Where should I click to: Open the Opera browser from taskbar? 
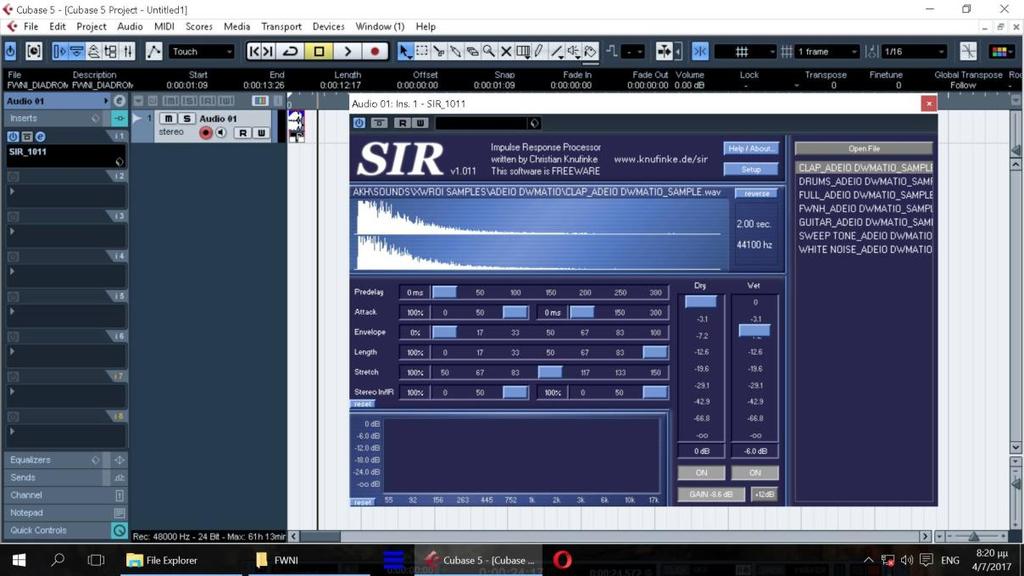tap(562, 560)
